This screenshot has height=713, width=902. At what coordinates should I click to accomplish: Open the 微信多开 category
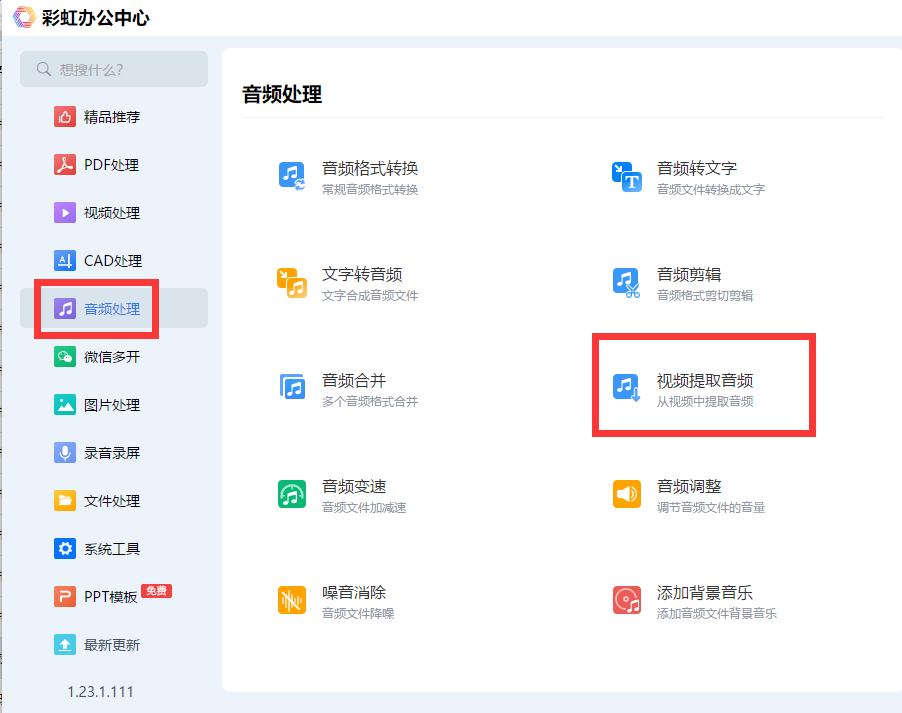click(112, 357)
